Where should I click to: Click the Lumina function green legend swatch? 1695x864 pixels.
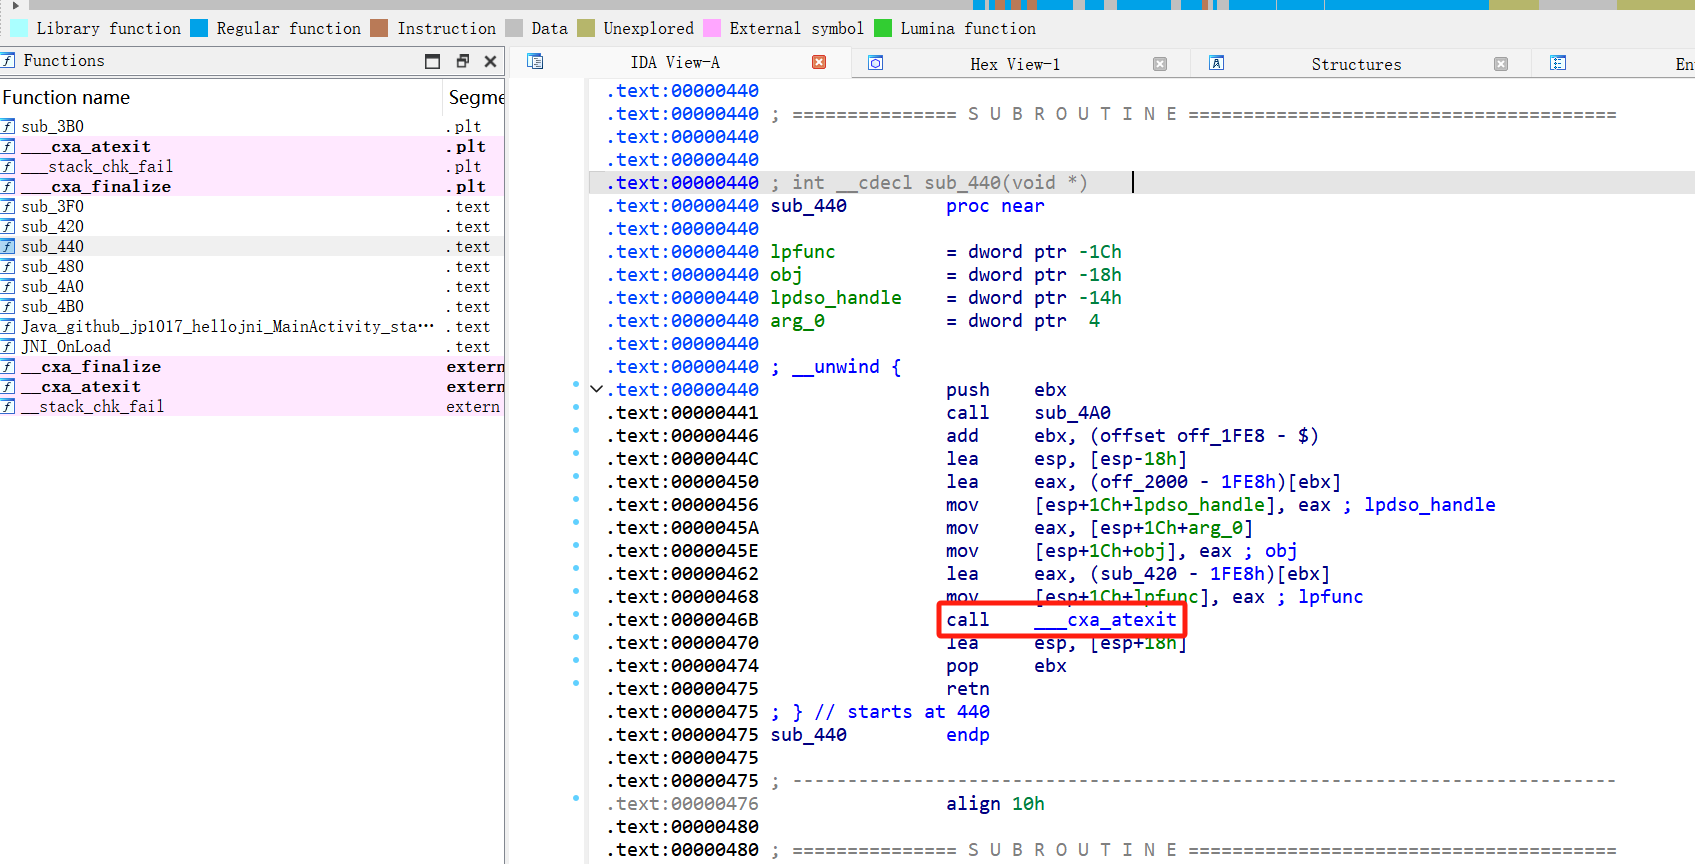point(883,28)
